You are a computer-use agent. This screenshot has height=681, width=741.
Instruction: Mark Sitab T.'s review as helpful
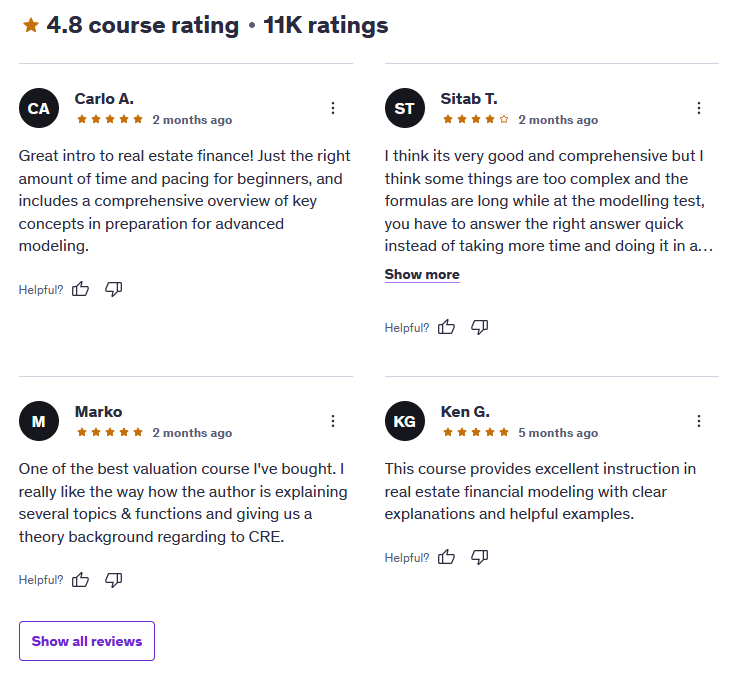click(x=447, y=327)
